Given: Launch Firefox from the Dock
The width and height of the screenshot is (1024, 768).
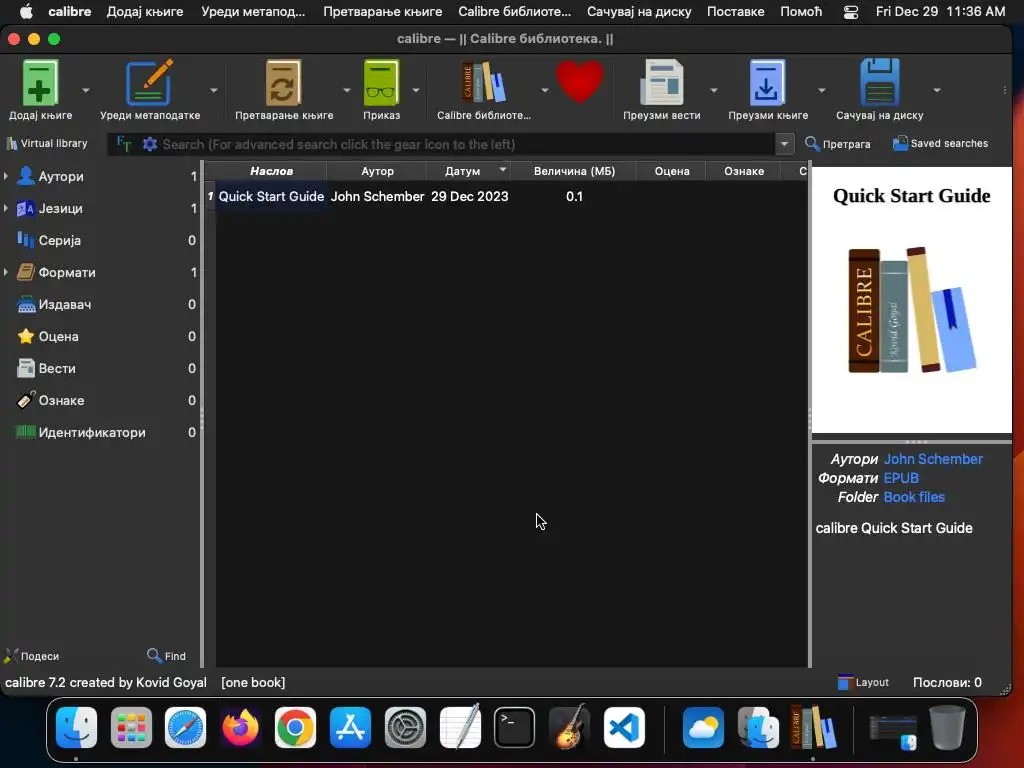Looking at the screenshot, I should pyautogui.click(x=240, y=728).
